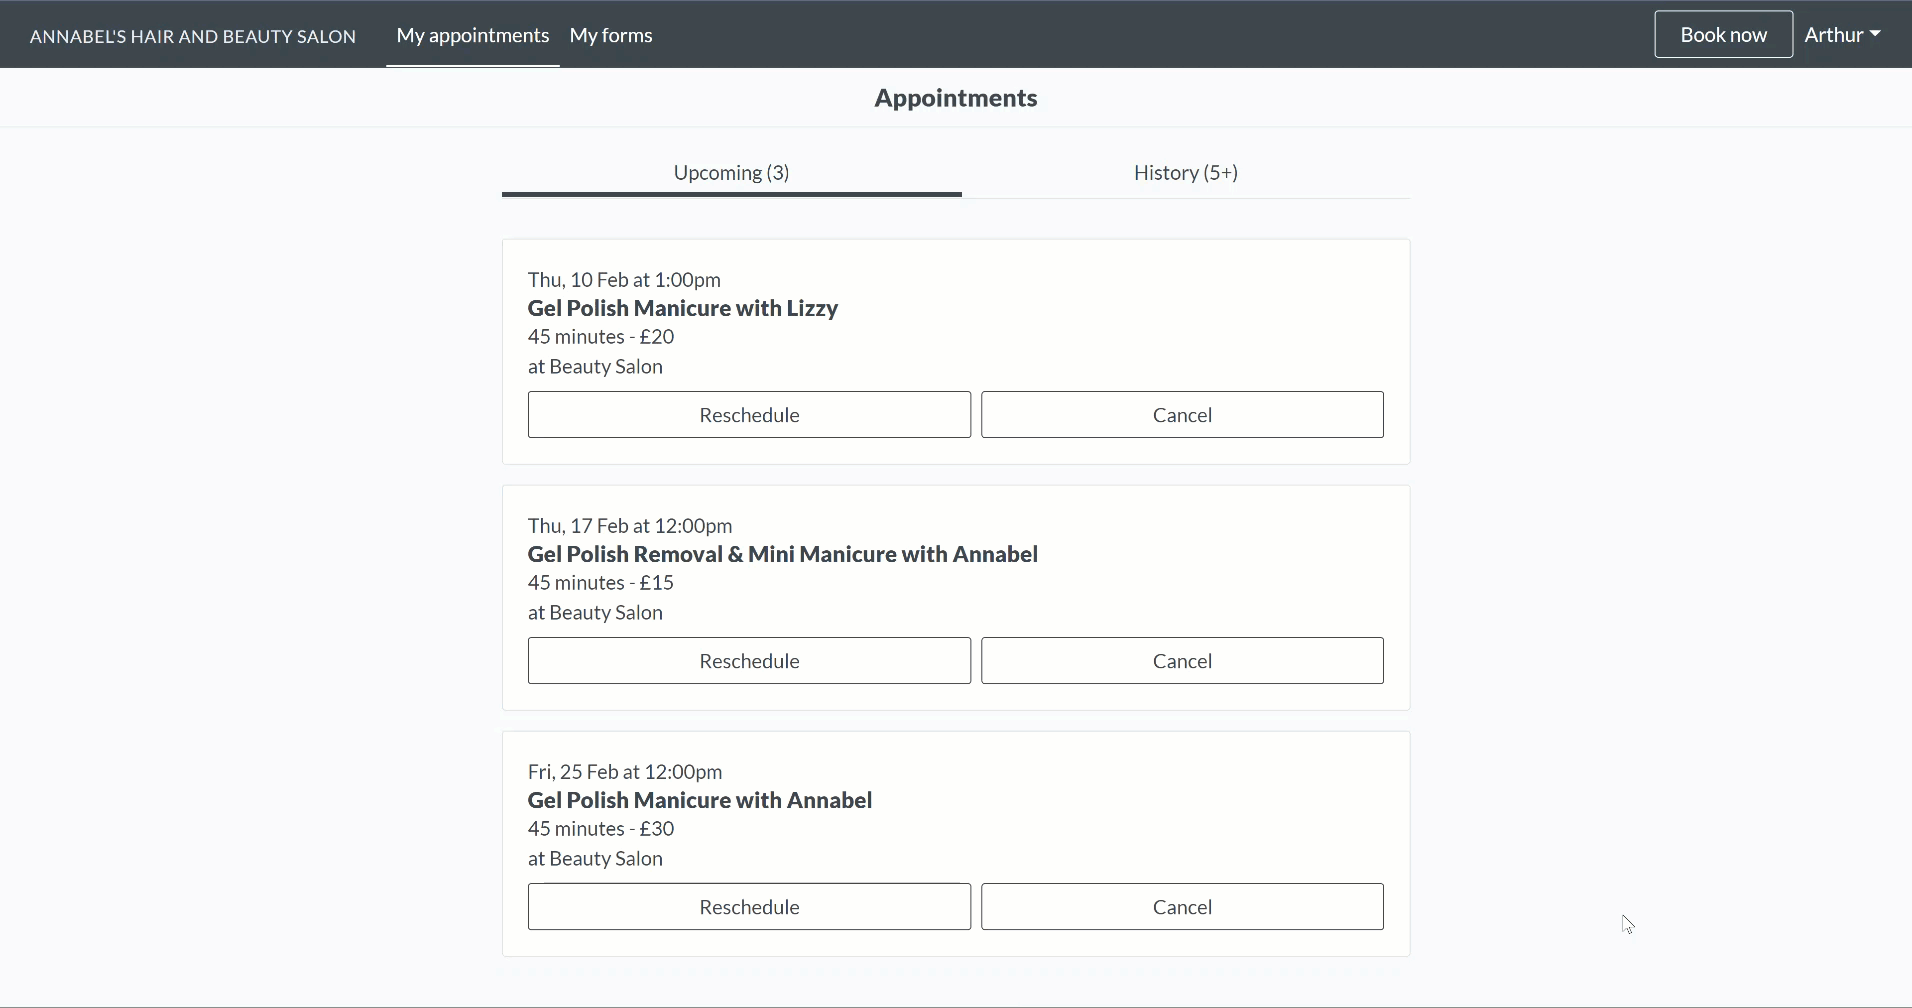Cancel the Gel Polish Removal & Mini Manicure
Viewport: 1912px width, 1008px height.
[1182, 661]
